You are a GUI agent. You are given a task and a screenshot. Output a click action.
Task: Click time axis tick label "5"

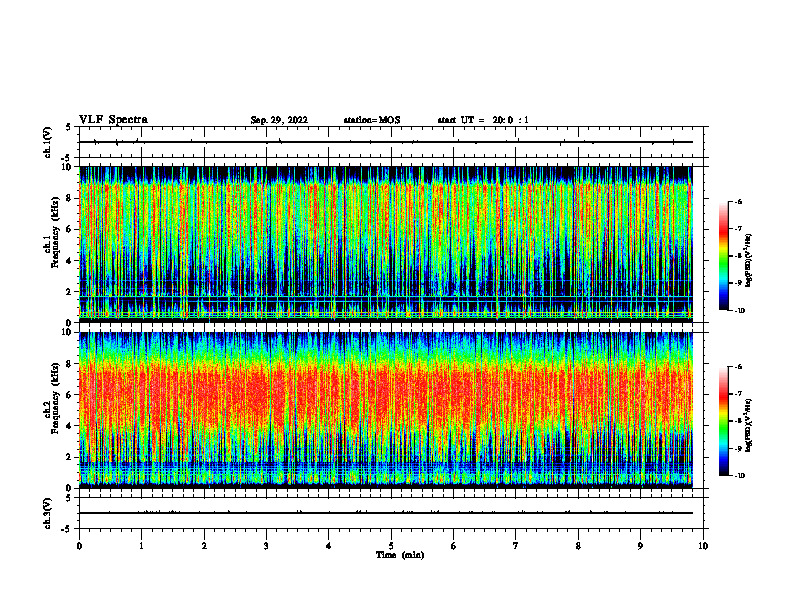pos(391,546)
